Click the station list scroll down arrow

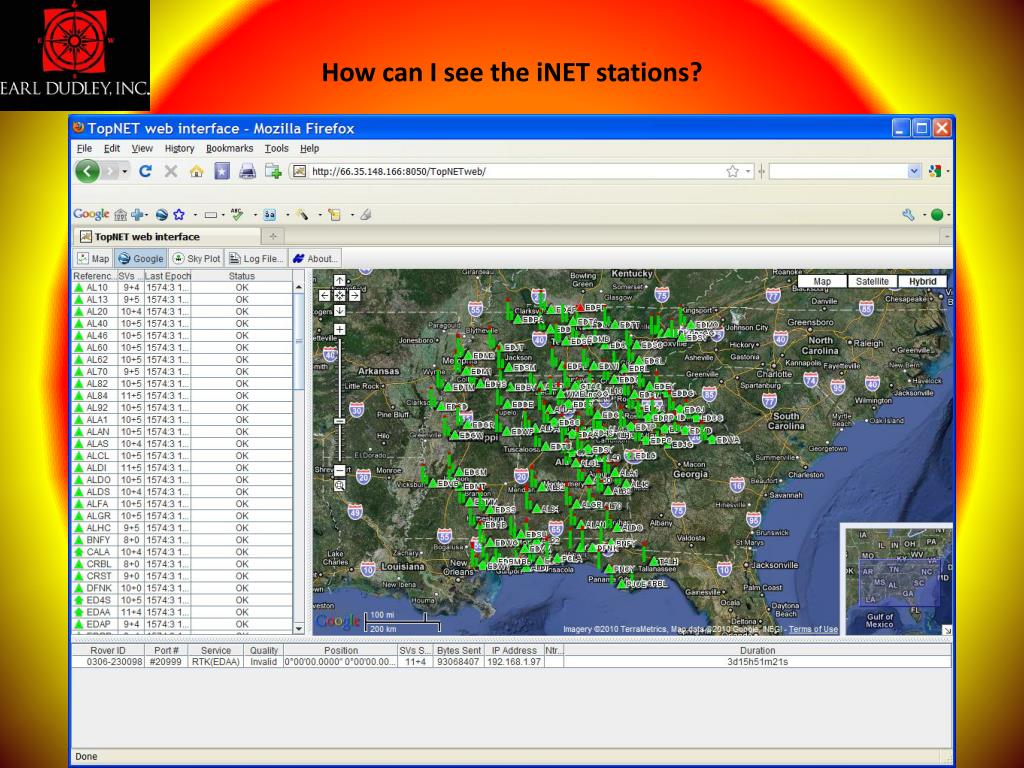298,628
